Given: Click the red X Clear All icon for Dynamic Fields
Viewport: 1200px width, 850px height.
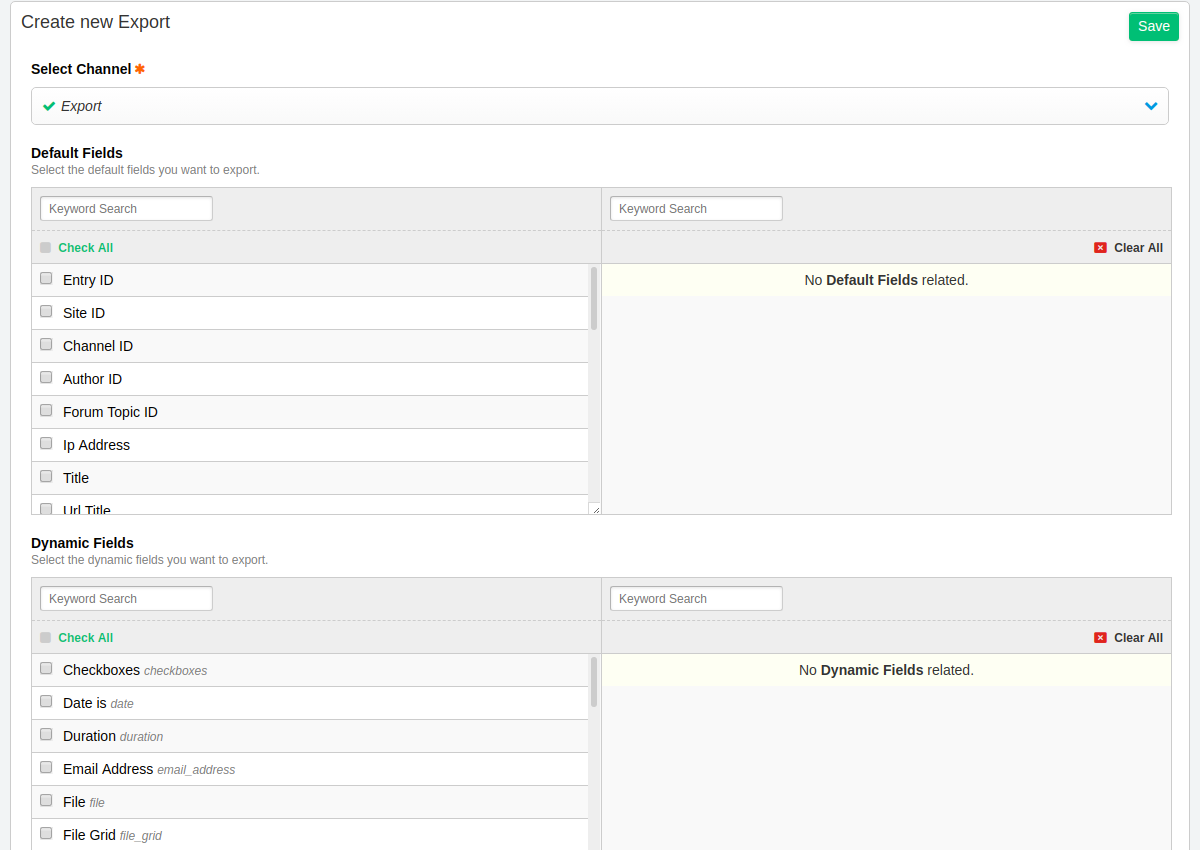Looking at the screenshot, I should coord(1100,637).
